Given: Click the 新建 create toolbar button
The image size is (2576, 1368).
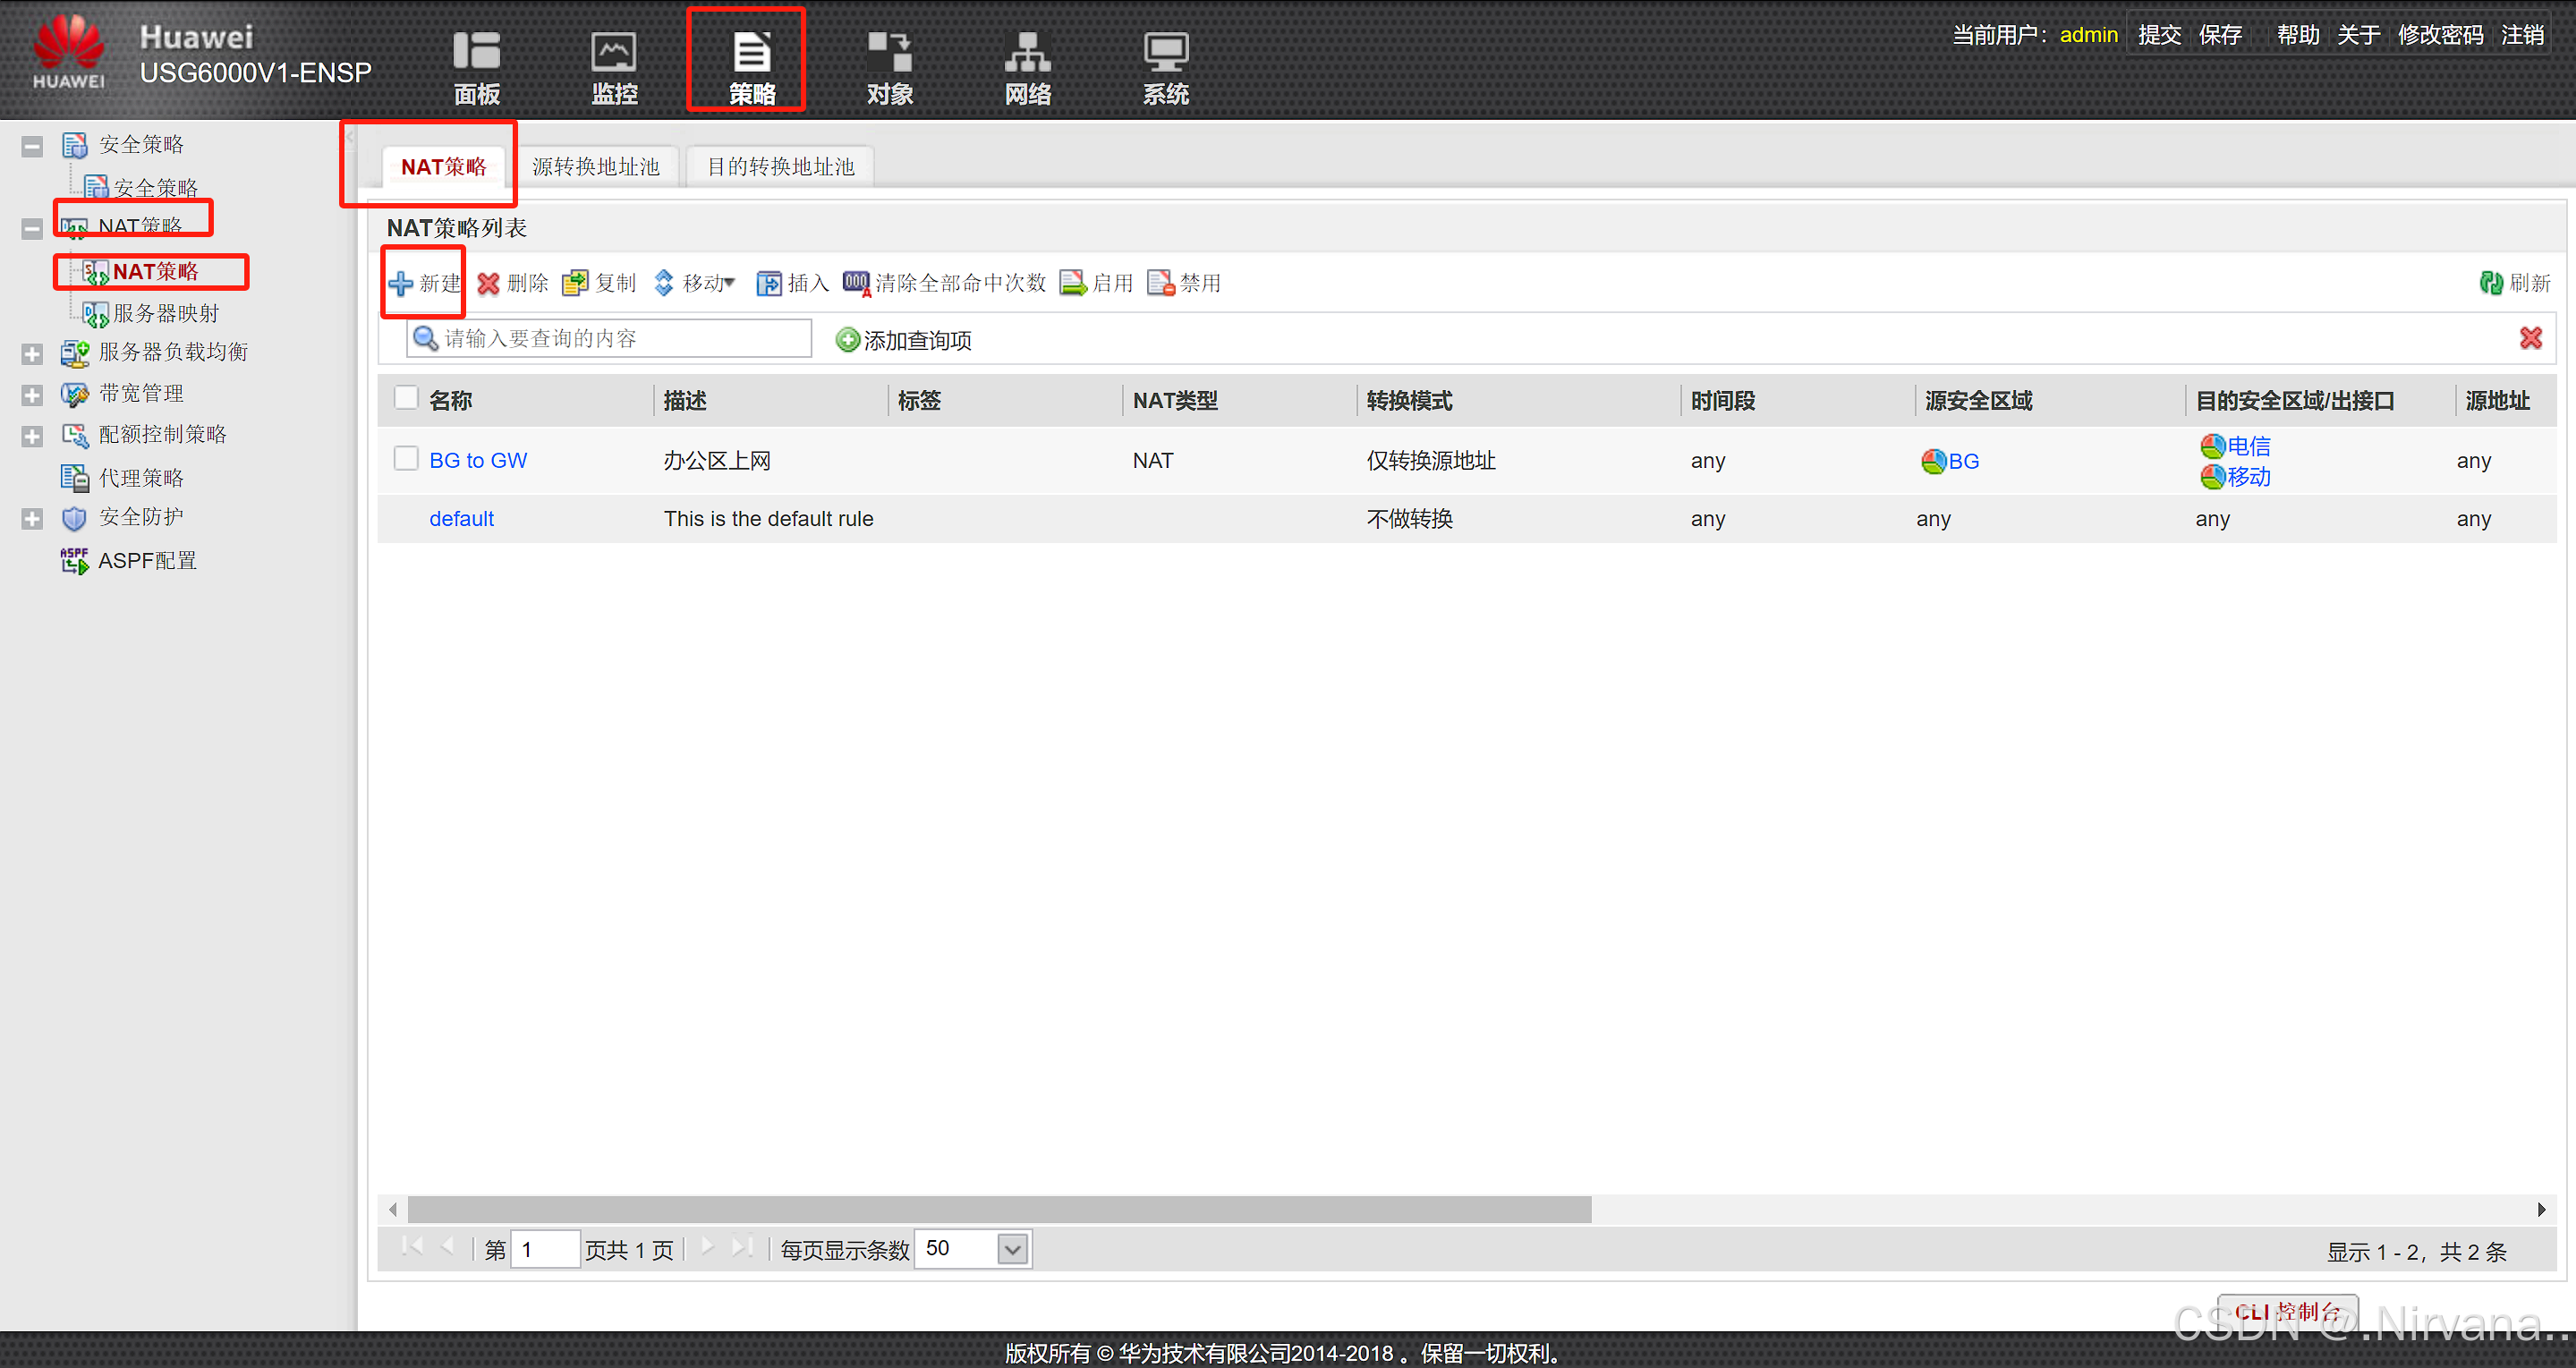Looking at the screenshot, I should [425, 283].
